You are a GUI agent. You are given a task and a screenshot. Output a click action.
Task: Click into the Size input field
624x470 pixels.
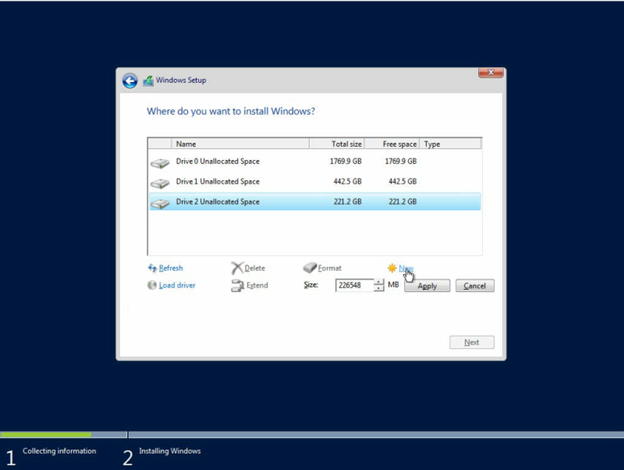point(354,285)
